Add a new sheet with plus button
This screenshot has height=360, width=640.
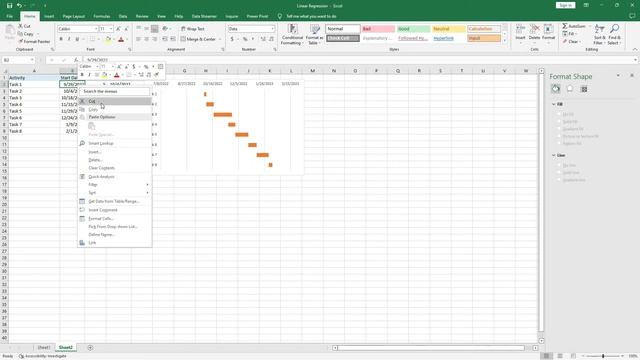pos(90,348)
